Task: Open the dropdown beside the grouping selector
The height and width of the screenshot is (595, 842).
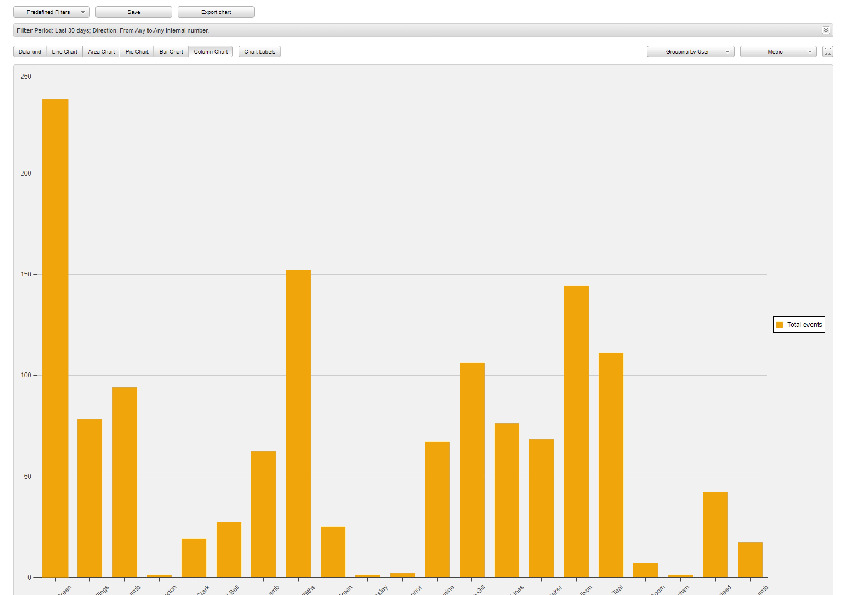Action: 778,51
